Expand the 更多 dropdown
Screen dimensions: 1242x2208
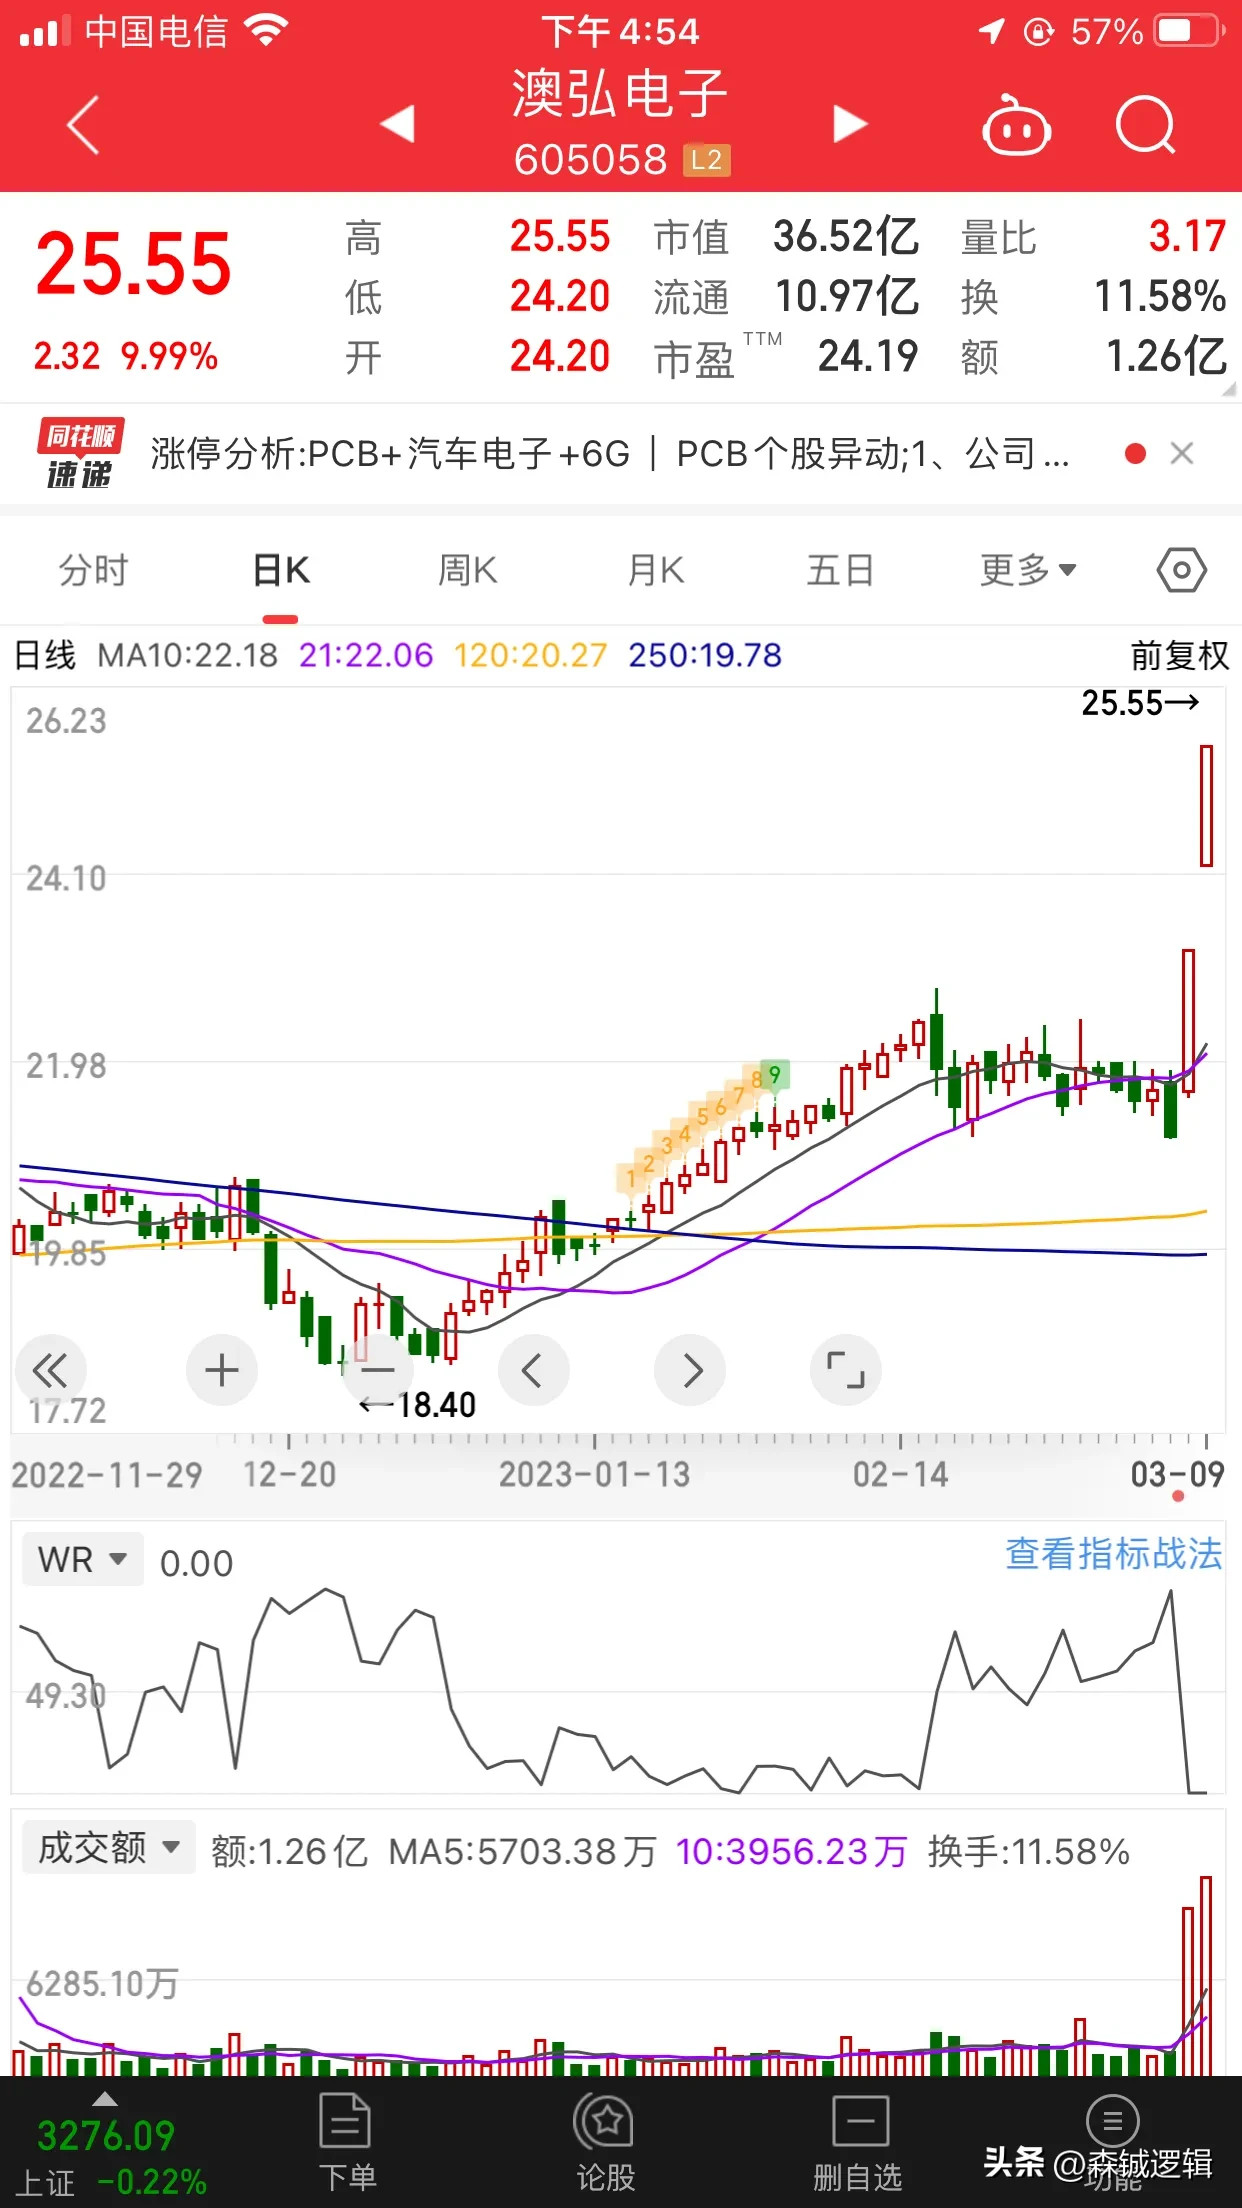1028,570
